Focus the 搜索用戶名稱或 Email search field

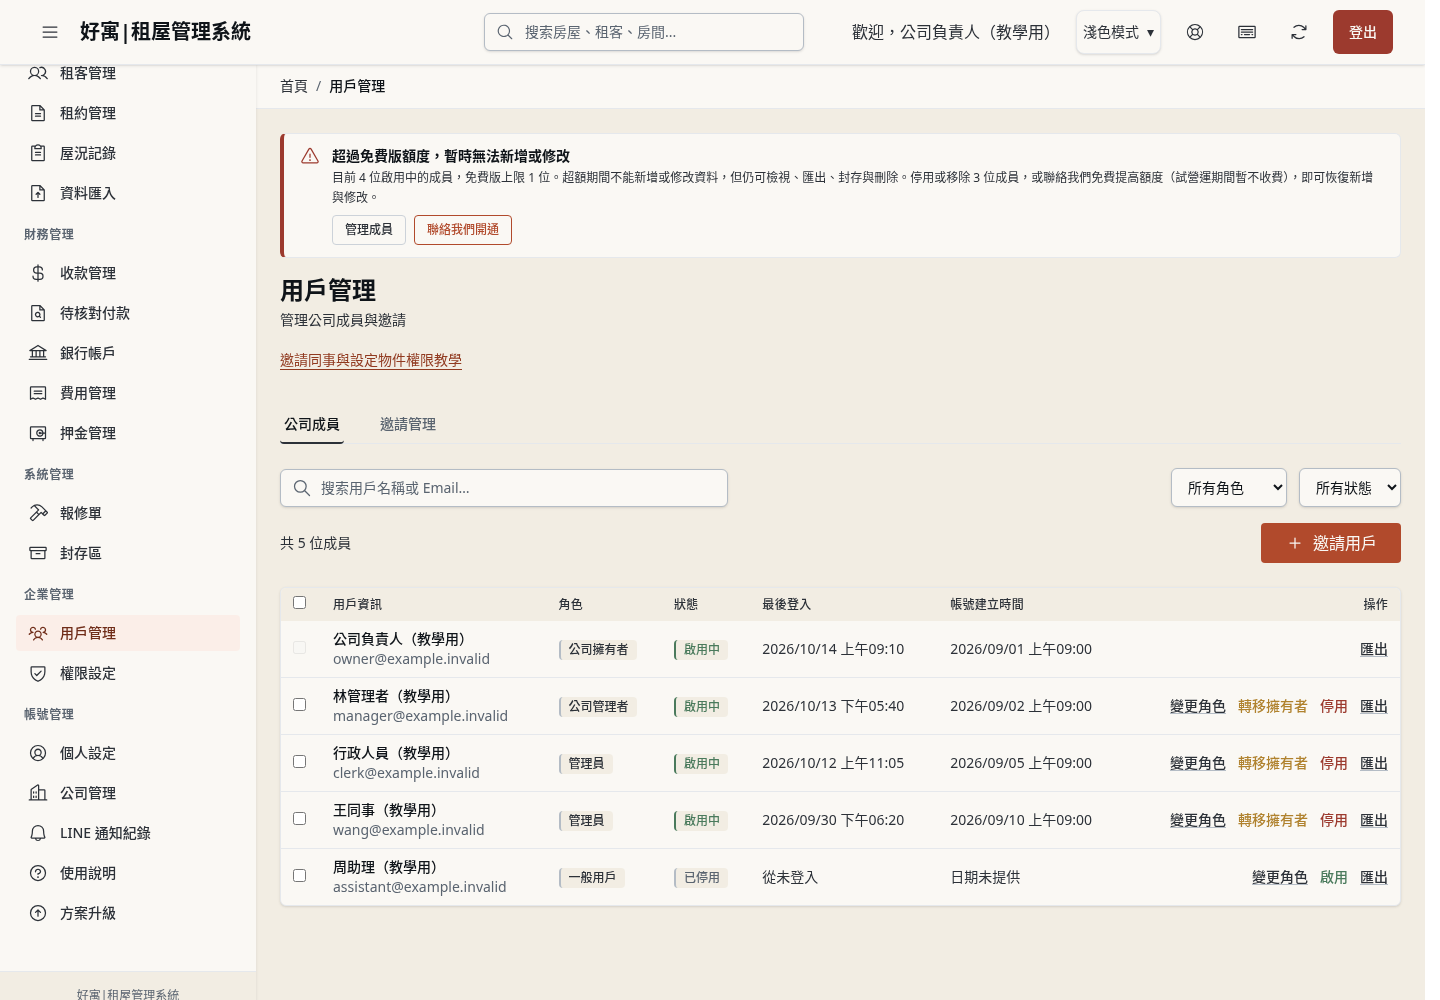click(504, 488)
